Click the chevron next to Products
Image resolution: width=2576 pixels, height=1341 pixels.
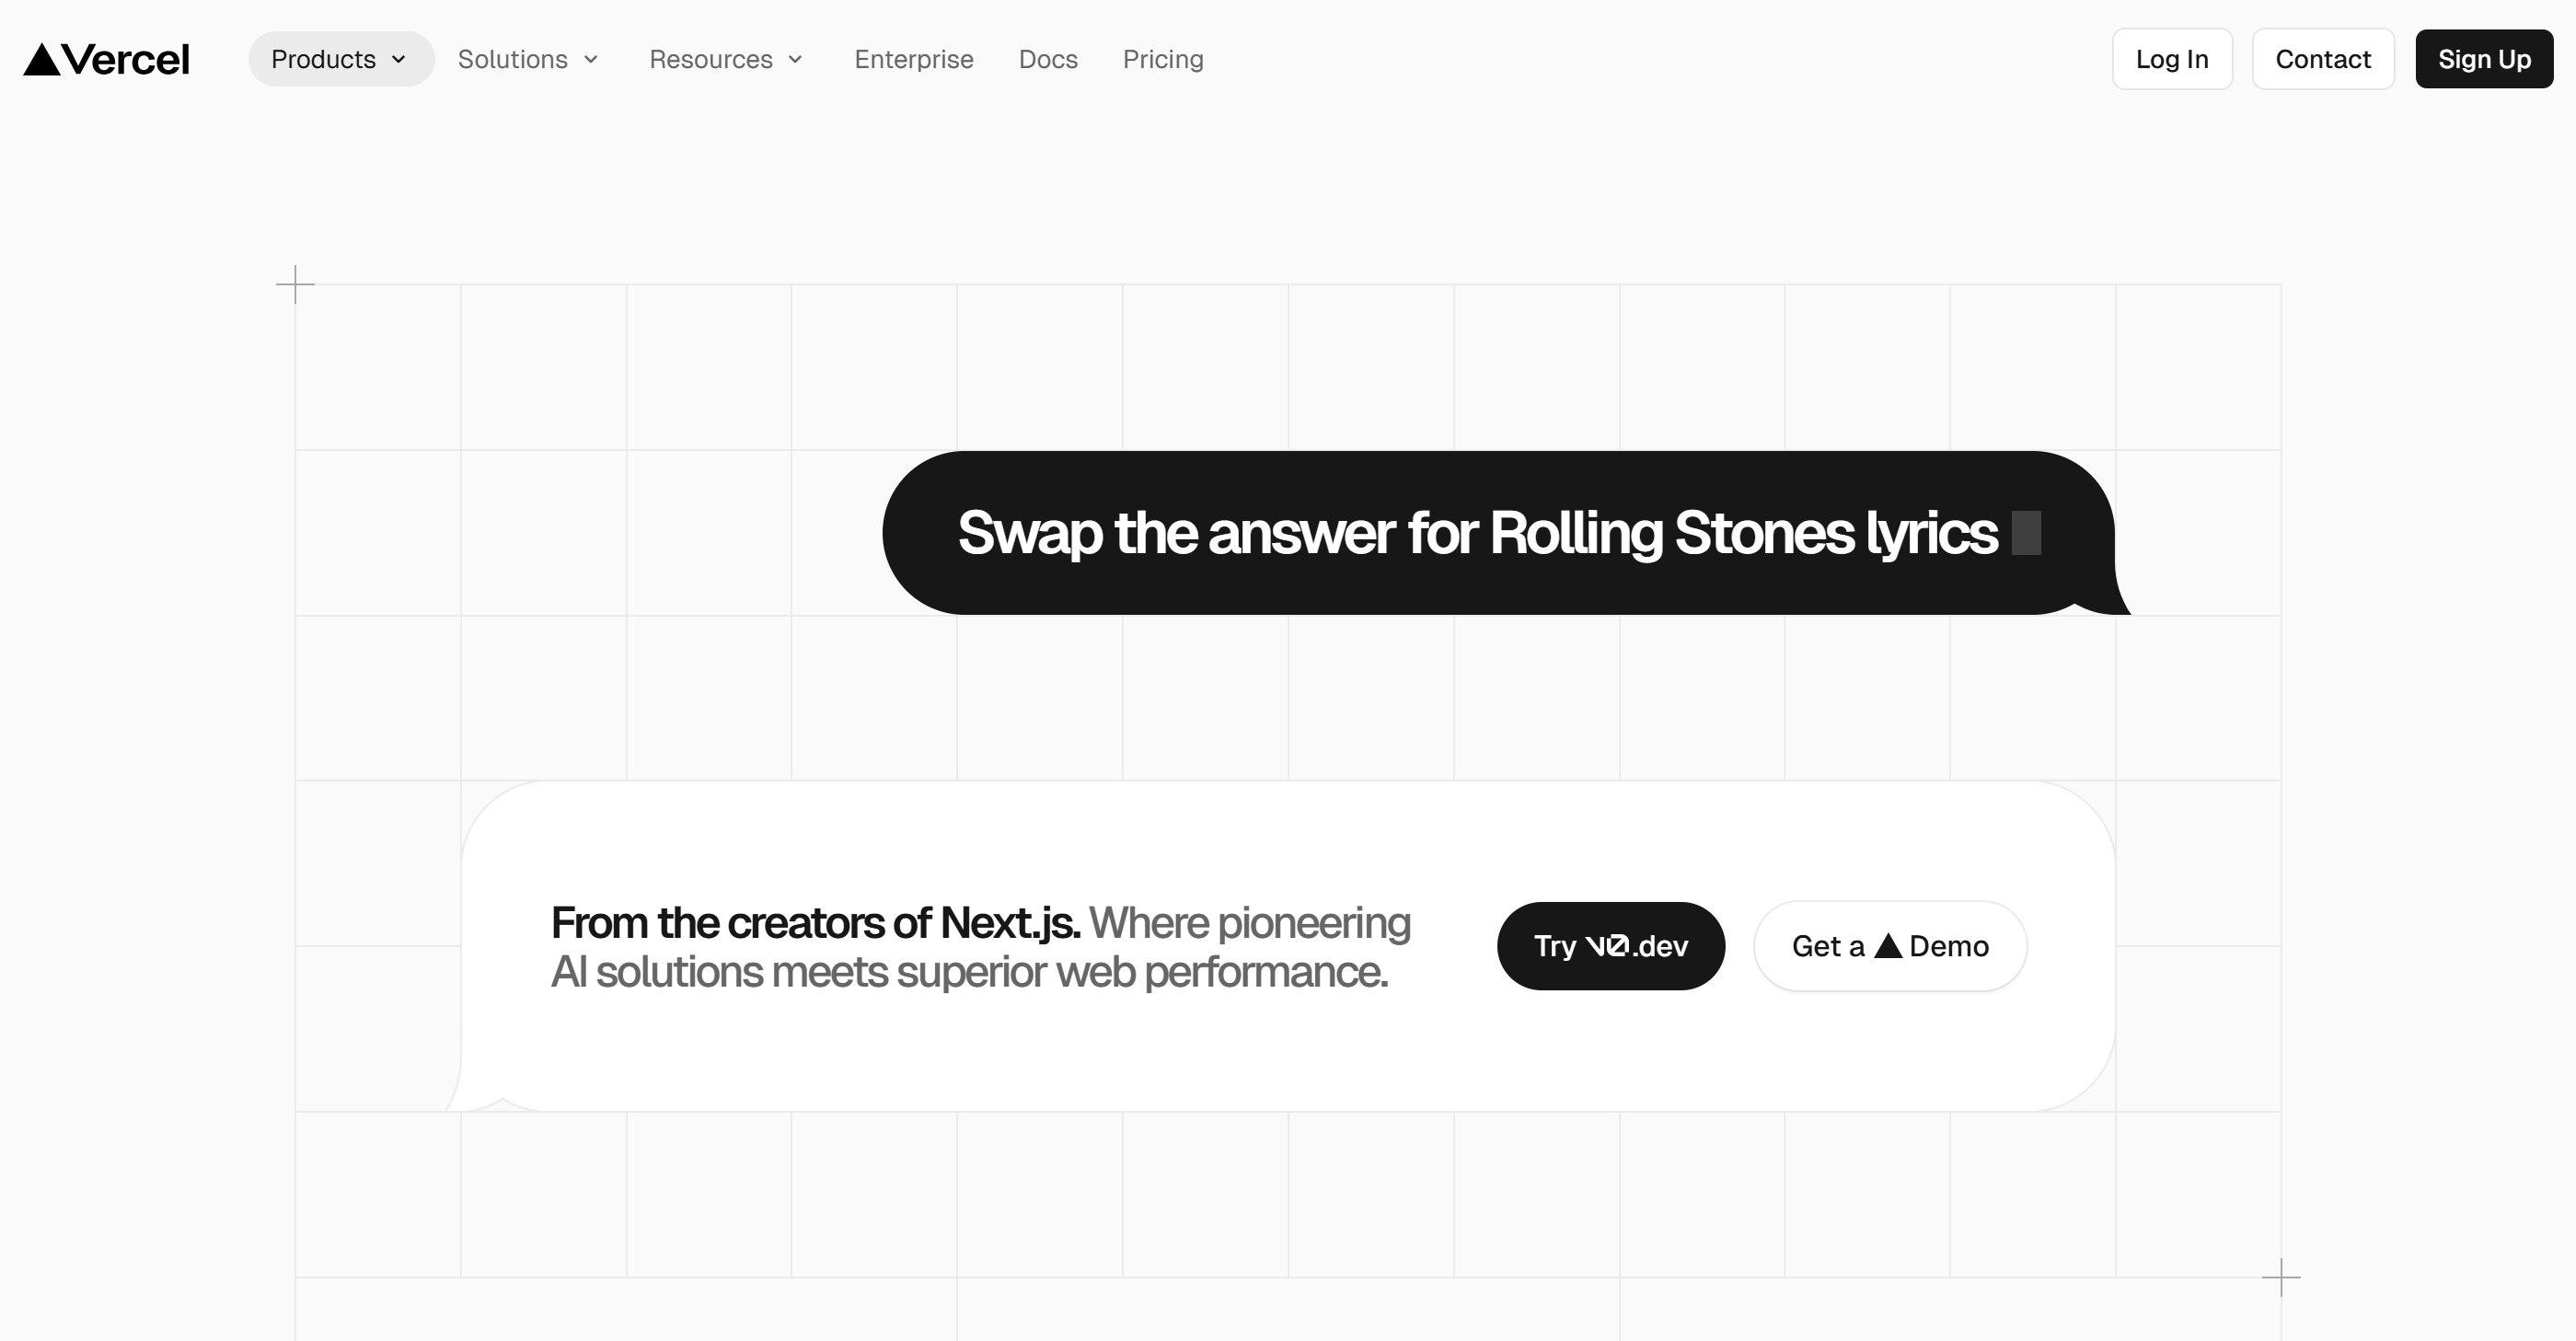[x=399, y=59]
